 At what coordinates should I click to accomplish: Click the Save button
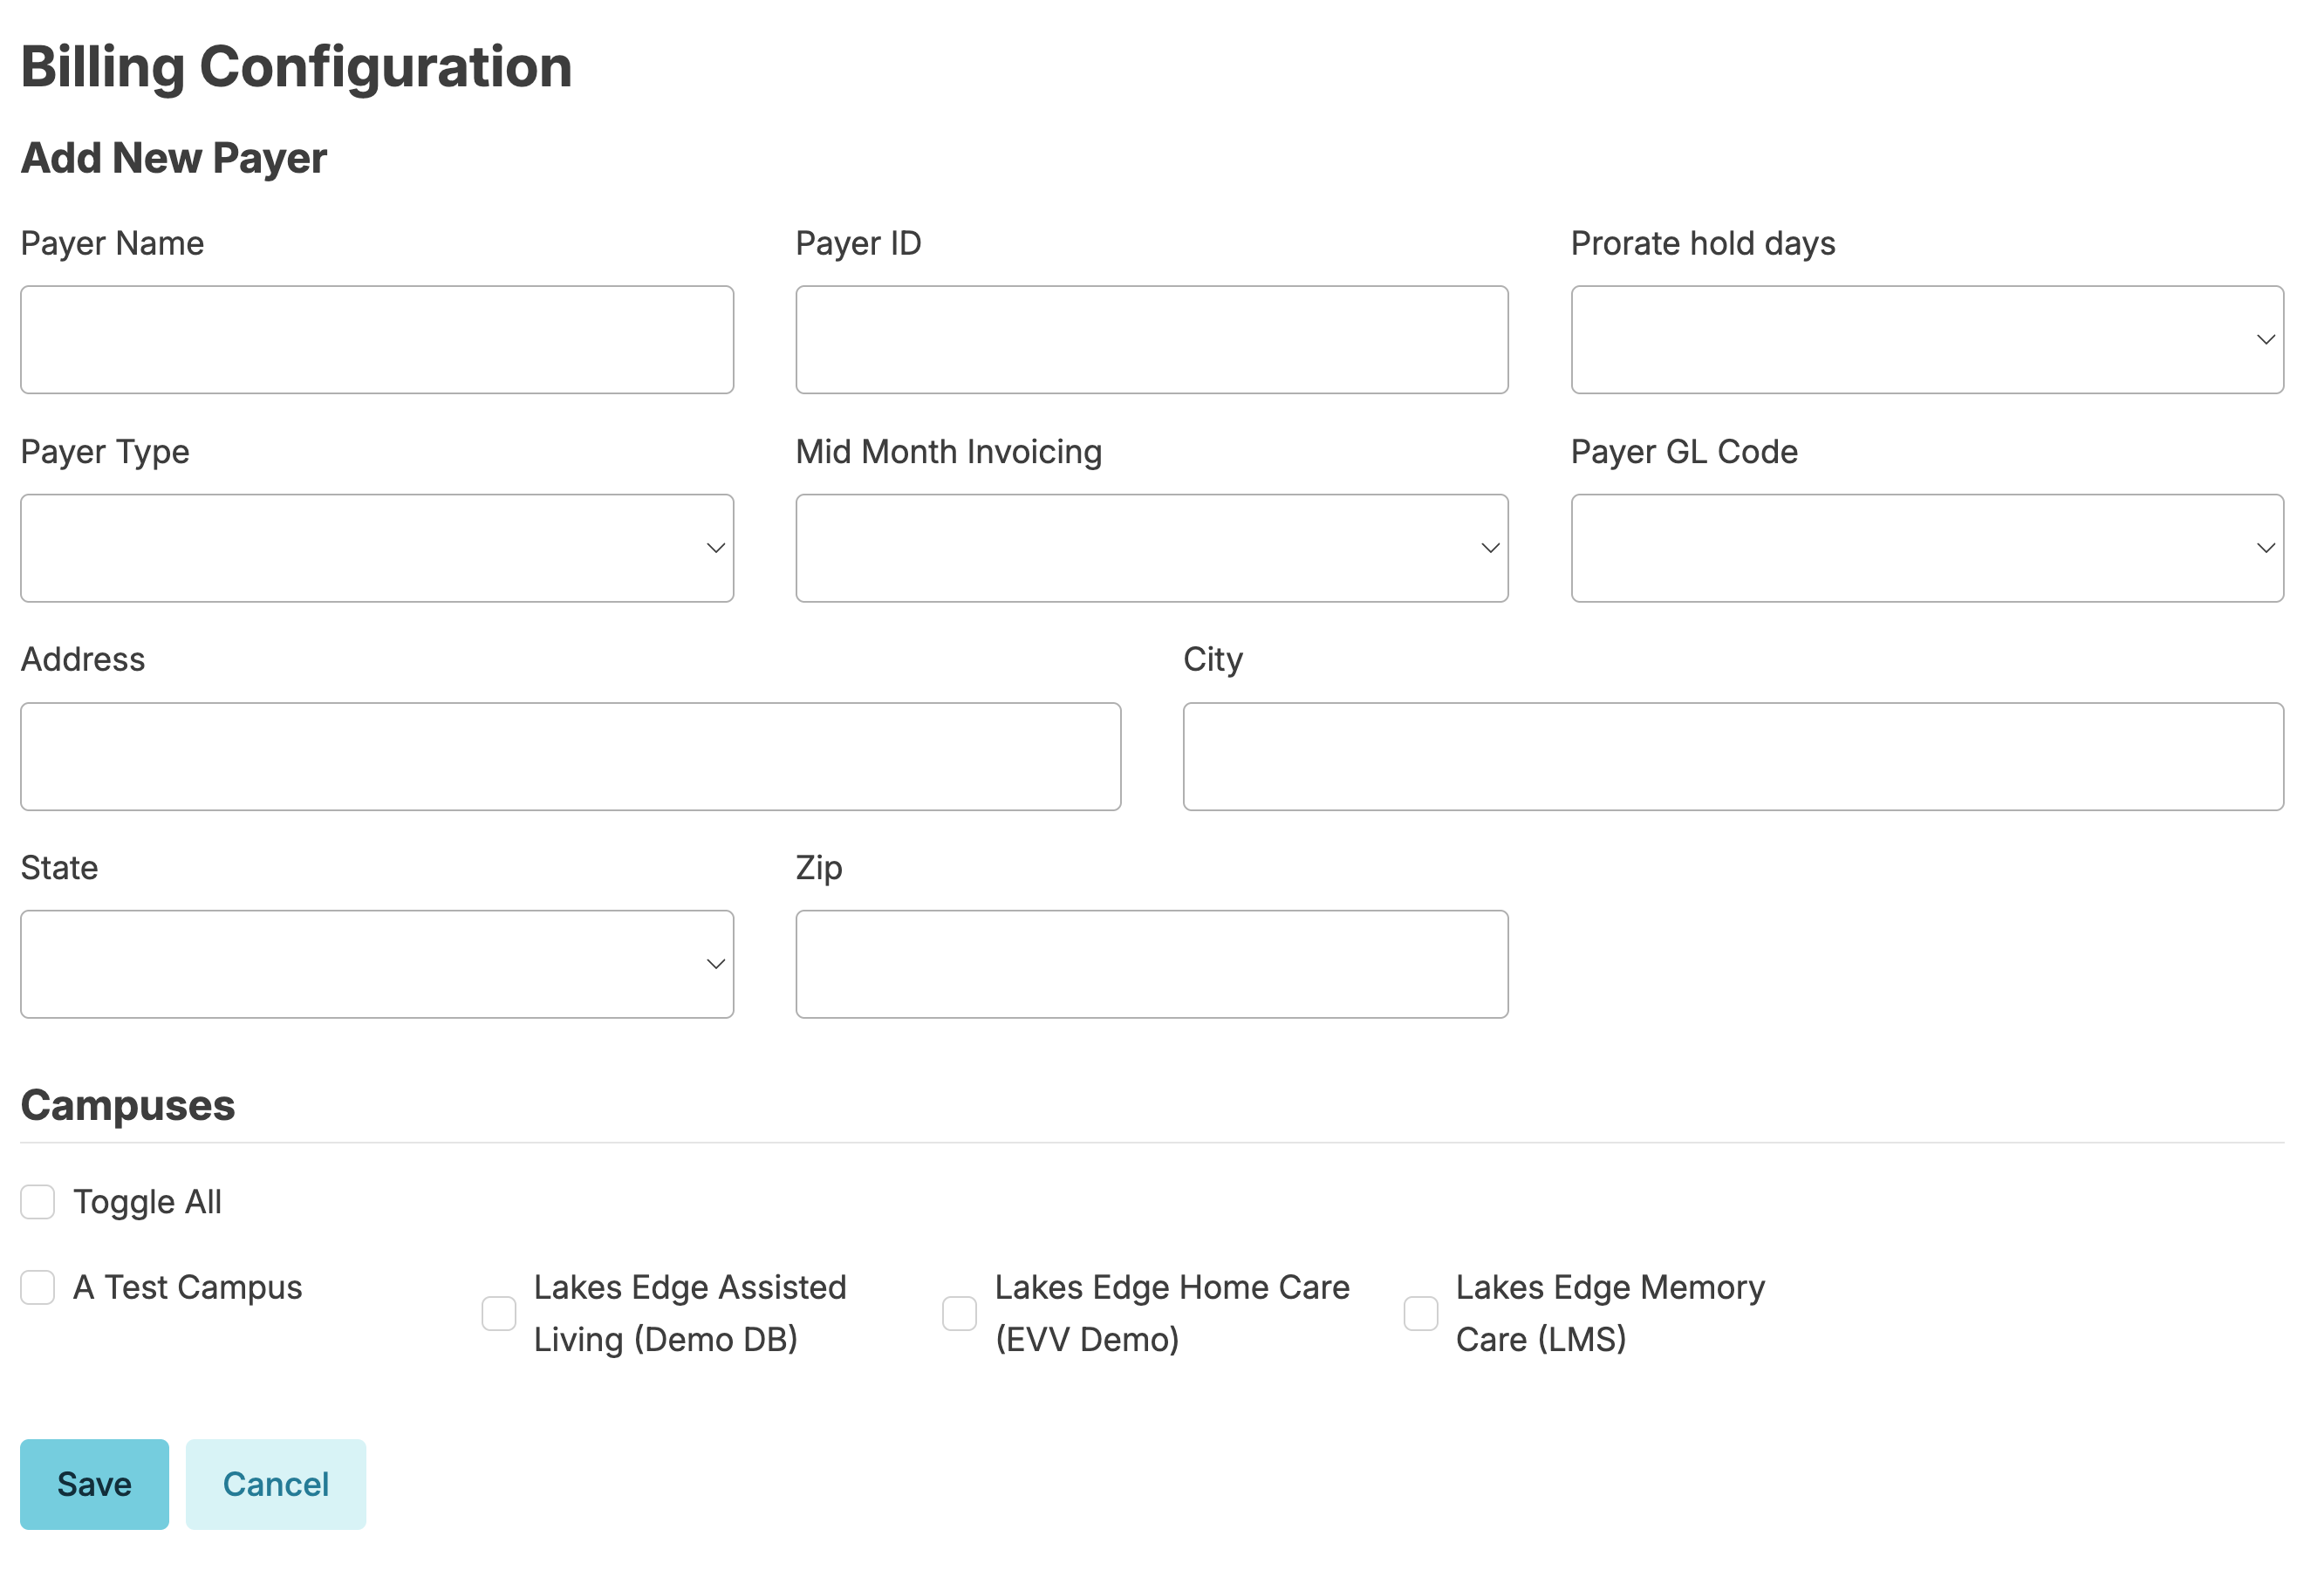[94, 1484]
